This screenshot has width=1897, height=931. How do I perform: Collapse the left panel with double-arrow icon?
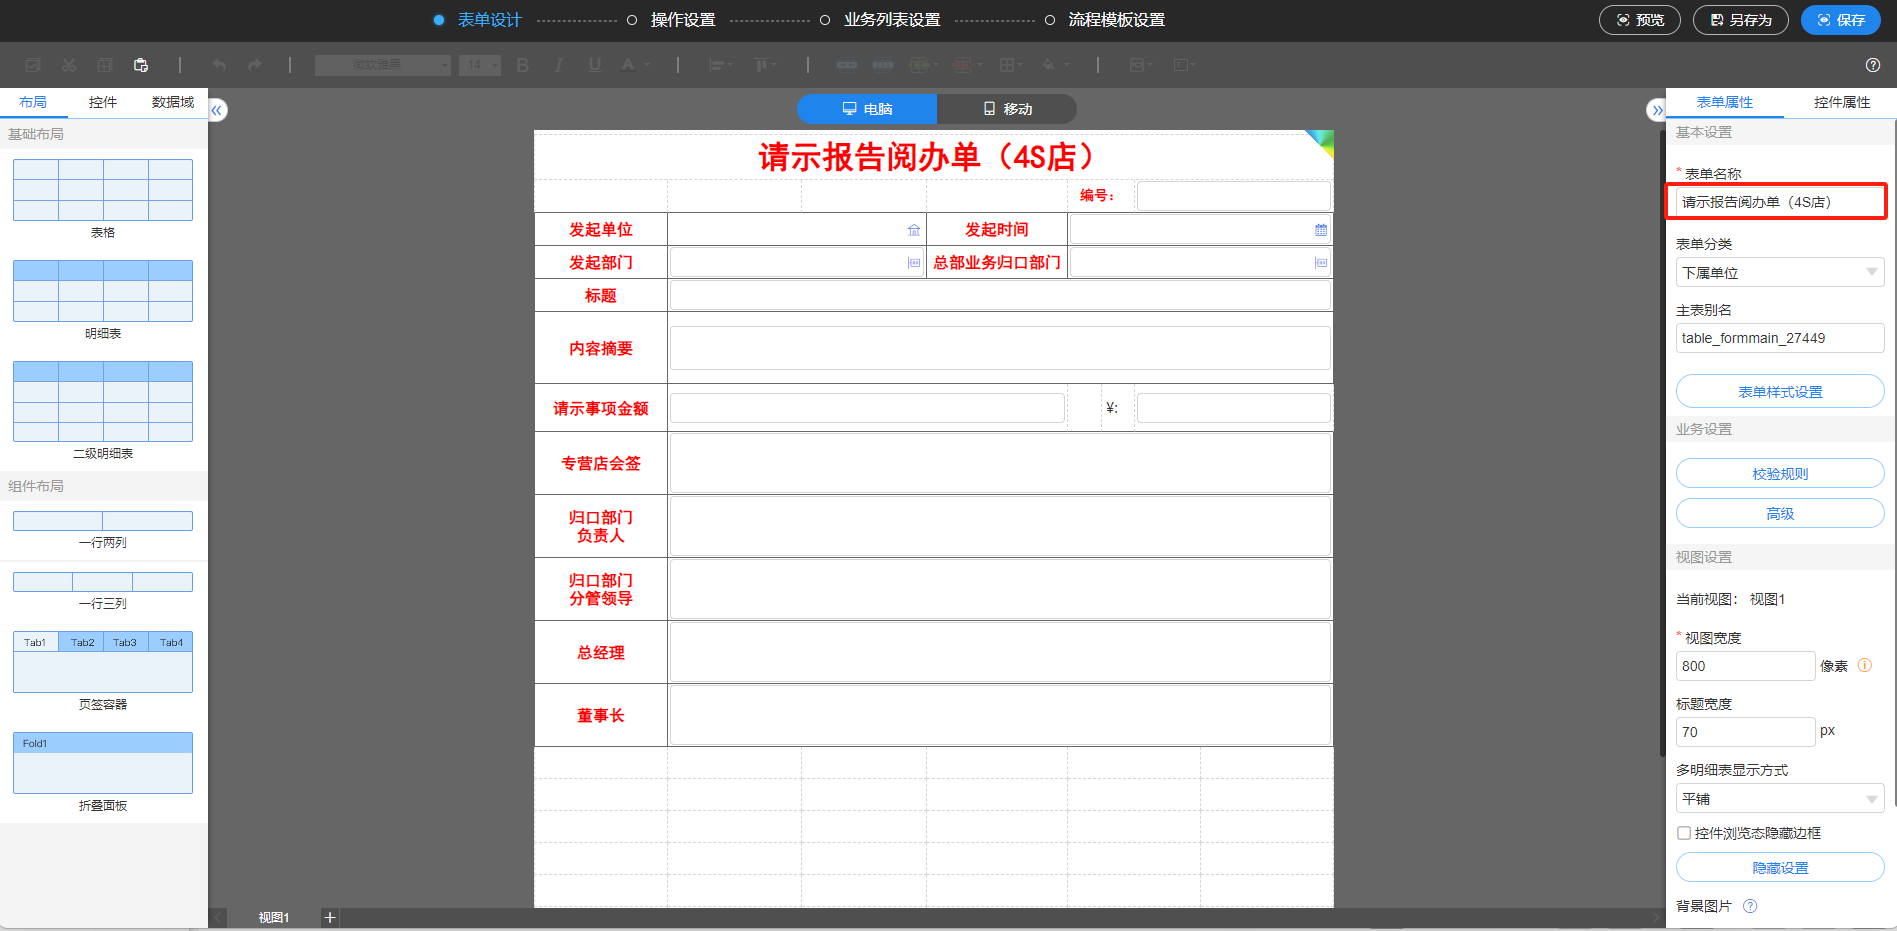(x=217, y=110)
